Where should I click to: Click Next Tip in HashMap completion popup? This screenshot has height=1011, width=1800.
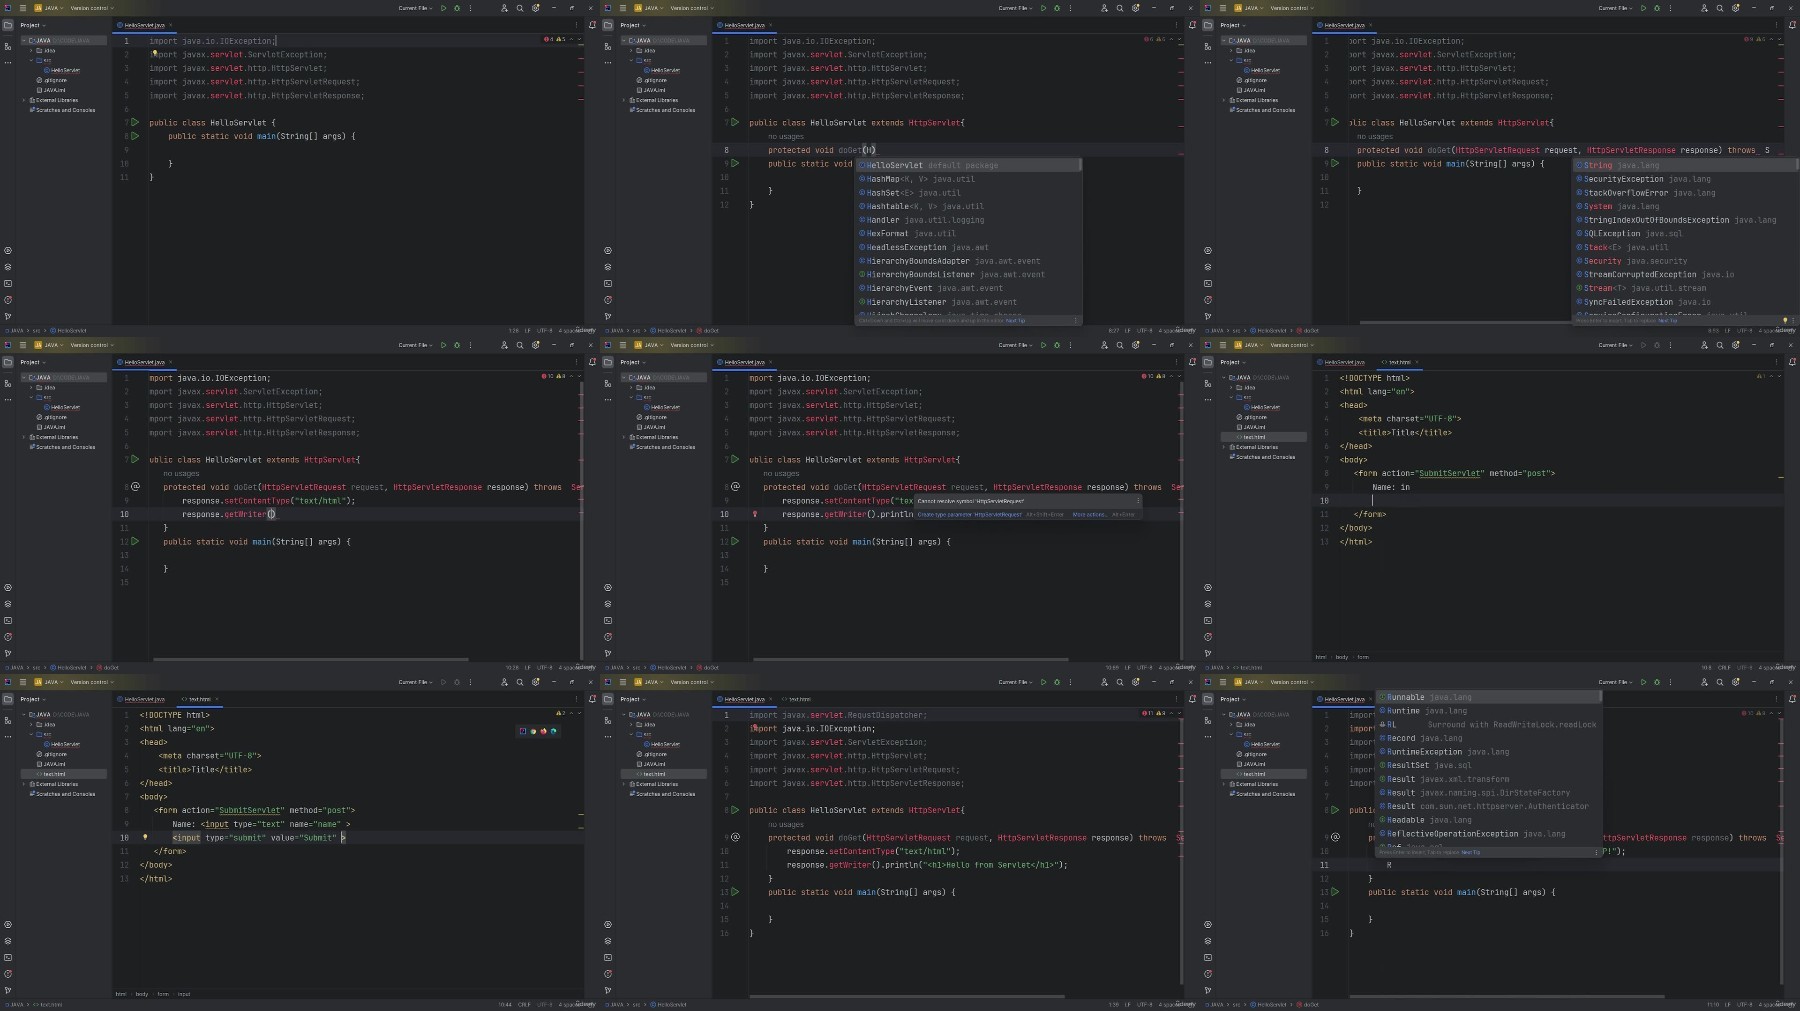click(1016, 320)
